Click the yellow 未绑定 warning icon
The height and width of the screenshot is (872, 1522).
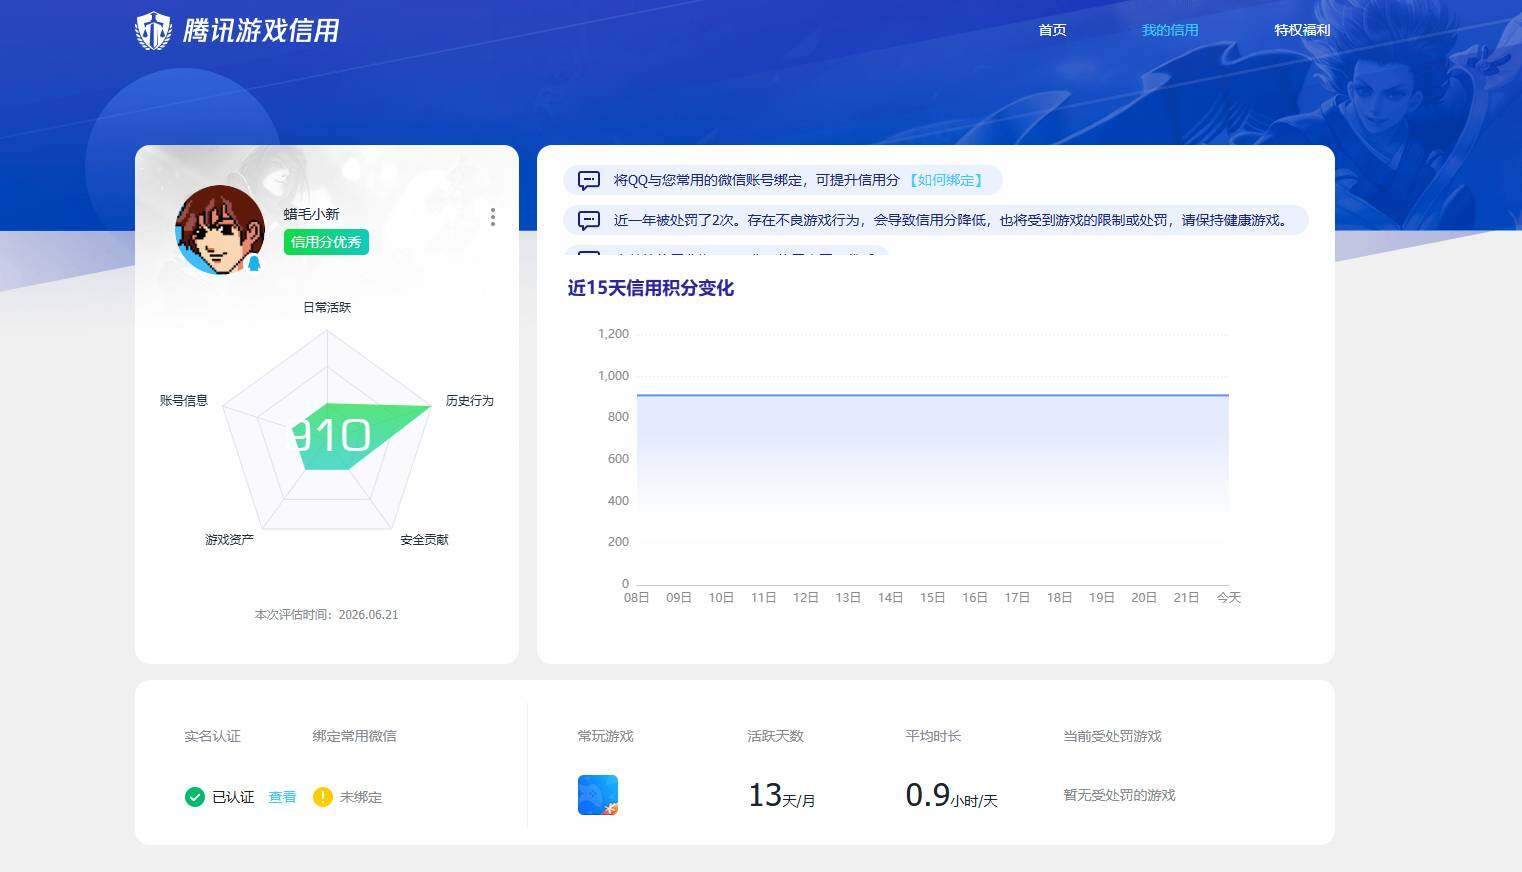322,797
